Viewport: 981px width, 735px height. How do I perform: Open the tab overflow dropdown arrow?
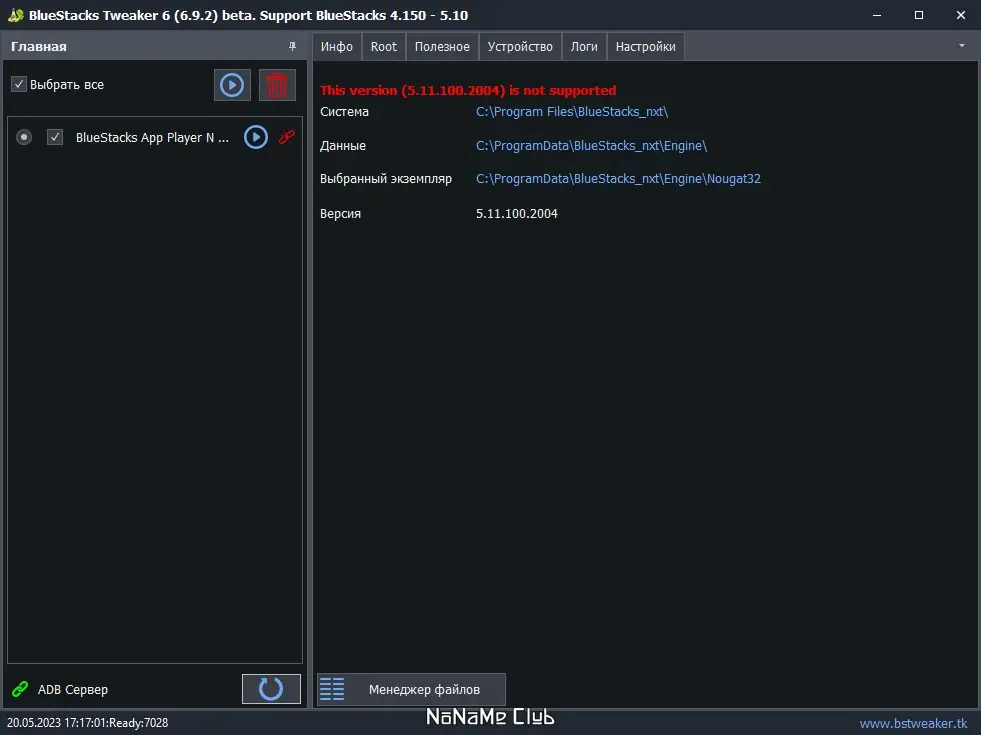click(962, 46)
